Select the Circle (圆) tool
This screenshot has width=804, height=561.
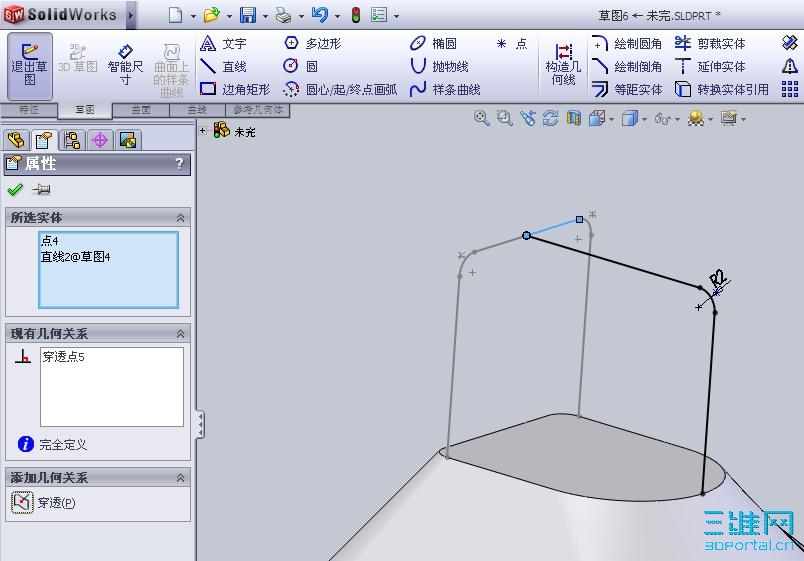(301, 66)
